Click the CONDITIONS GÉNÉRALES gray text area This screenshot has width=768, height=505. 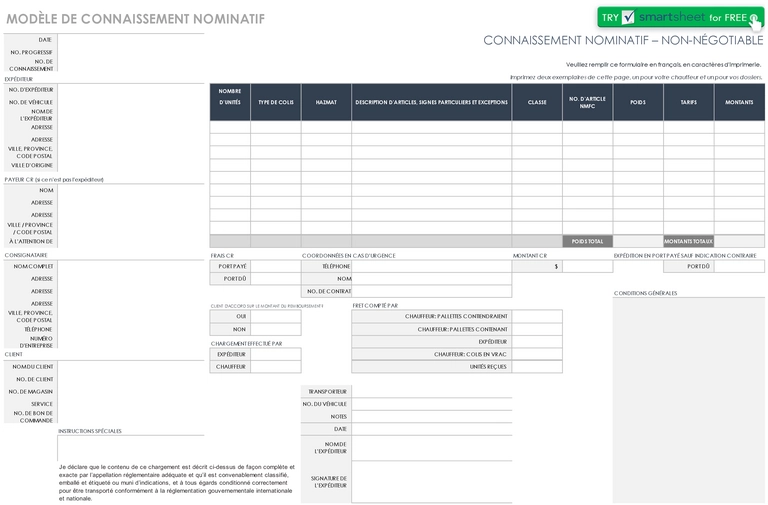(x=688, y=400)
